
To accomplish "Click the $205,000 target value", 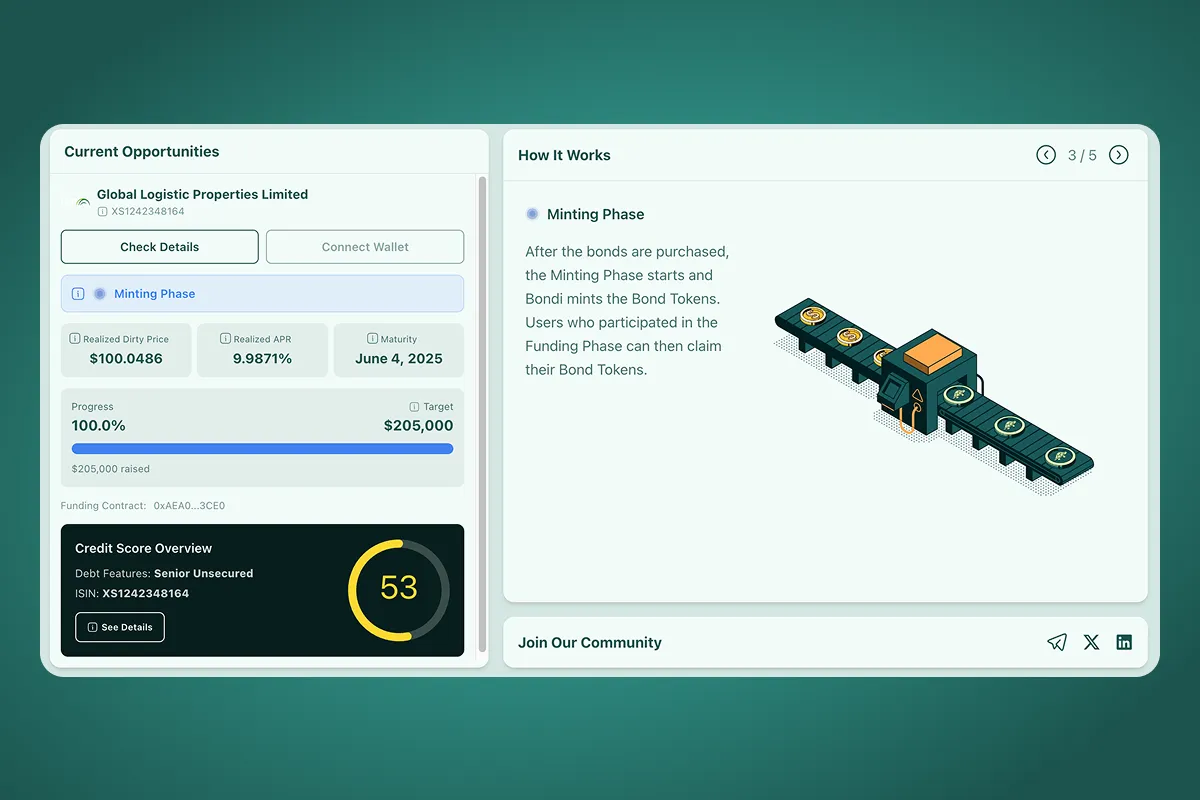I will point(419,425).
